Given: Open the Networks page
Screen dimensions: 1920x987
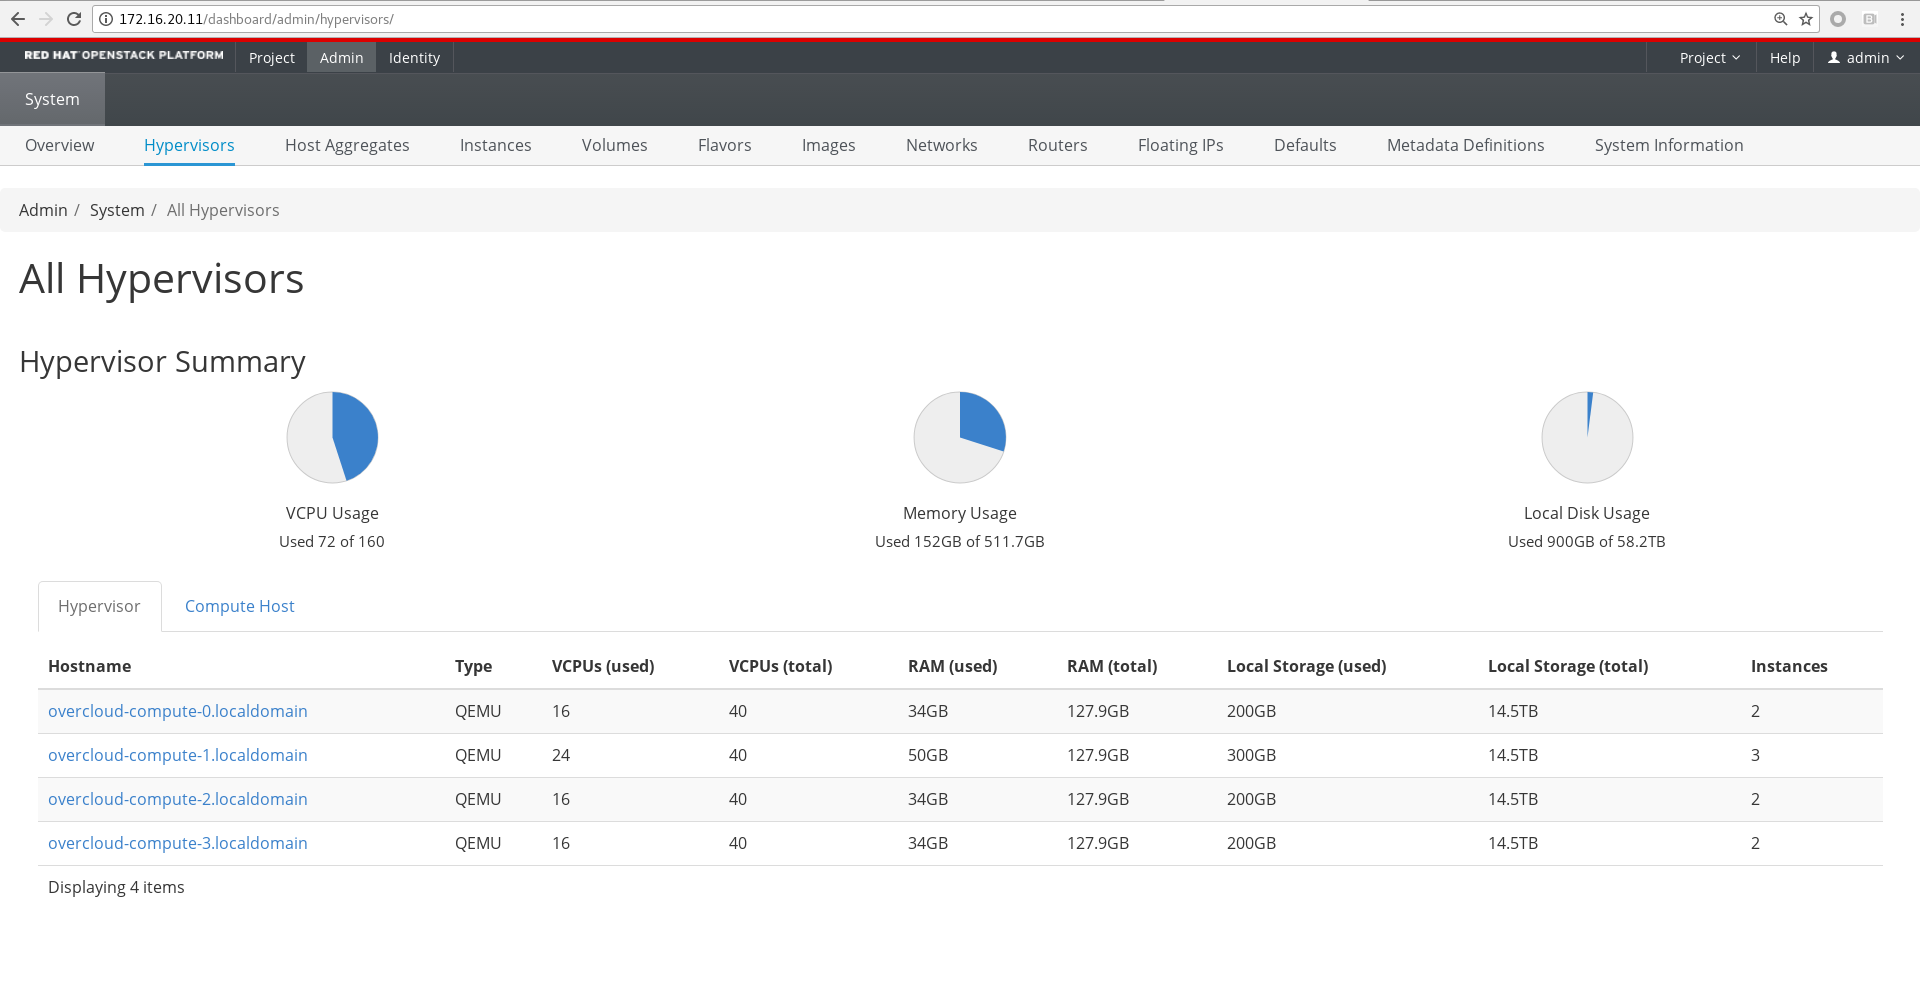Looking at the screenshot, I should [x=942, y=145].
